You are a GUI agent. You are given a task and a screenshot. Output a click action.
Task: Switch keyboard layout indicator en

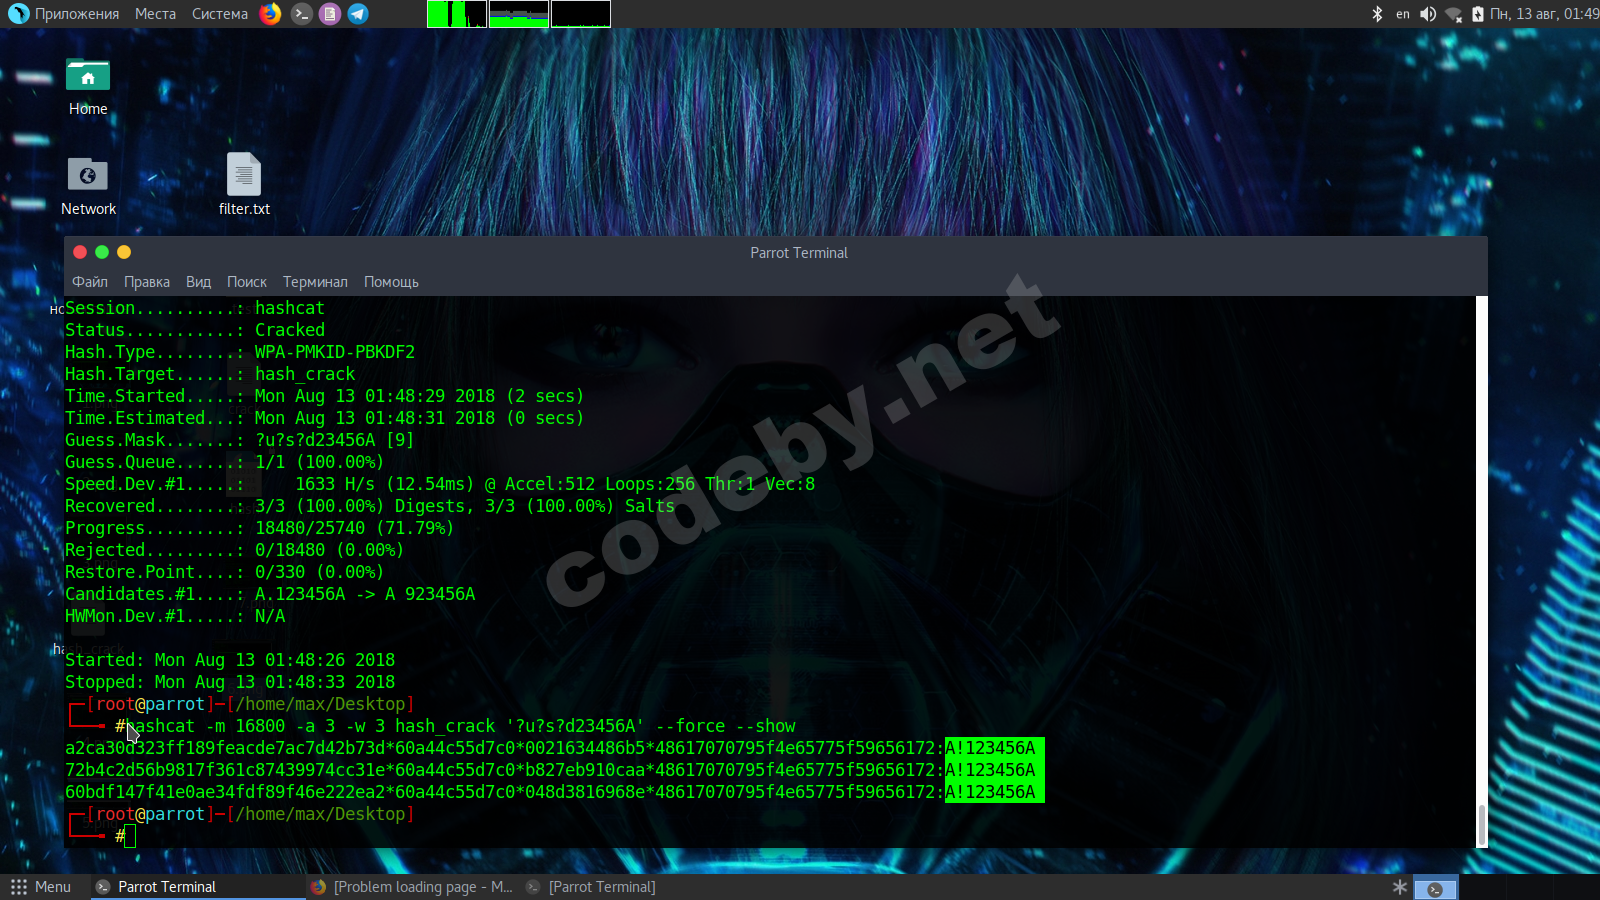click(x=1403, y=14)
